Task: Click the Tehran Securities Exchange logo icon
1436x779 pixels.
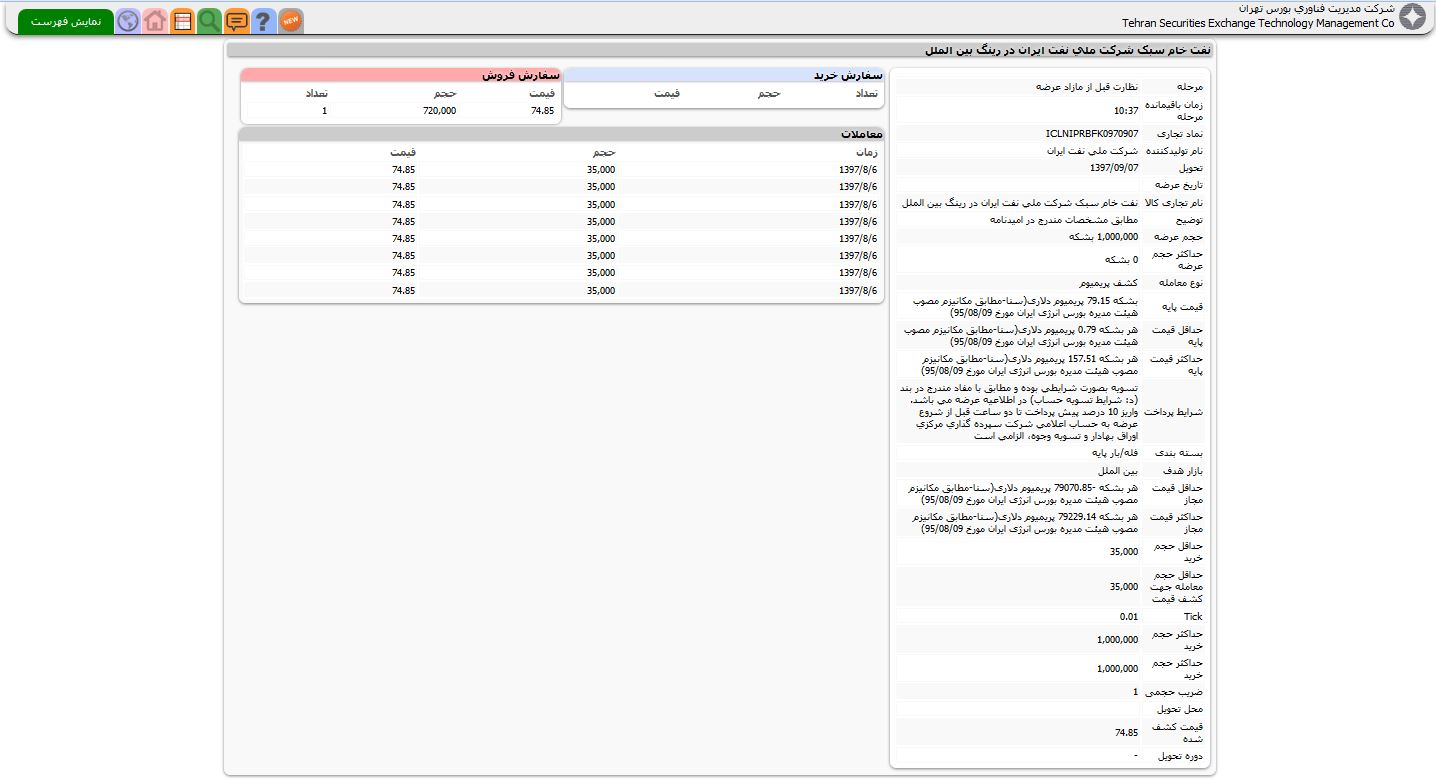Action: coord(1412,17)
